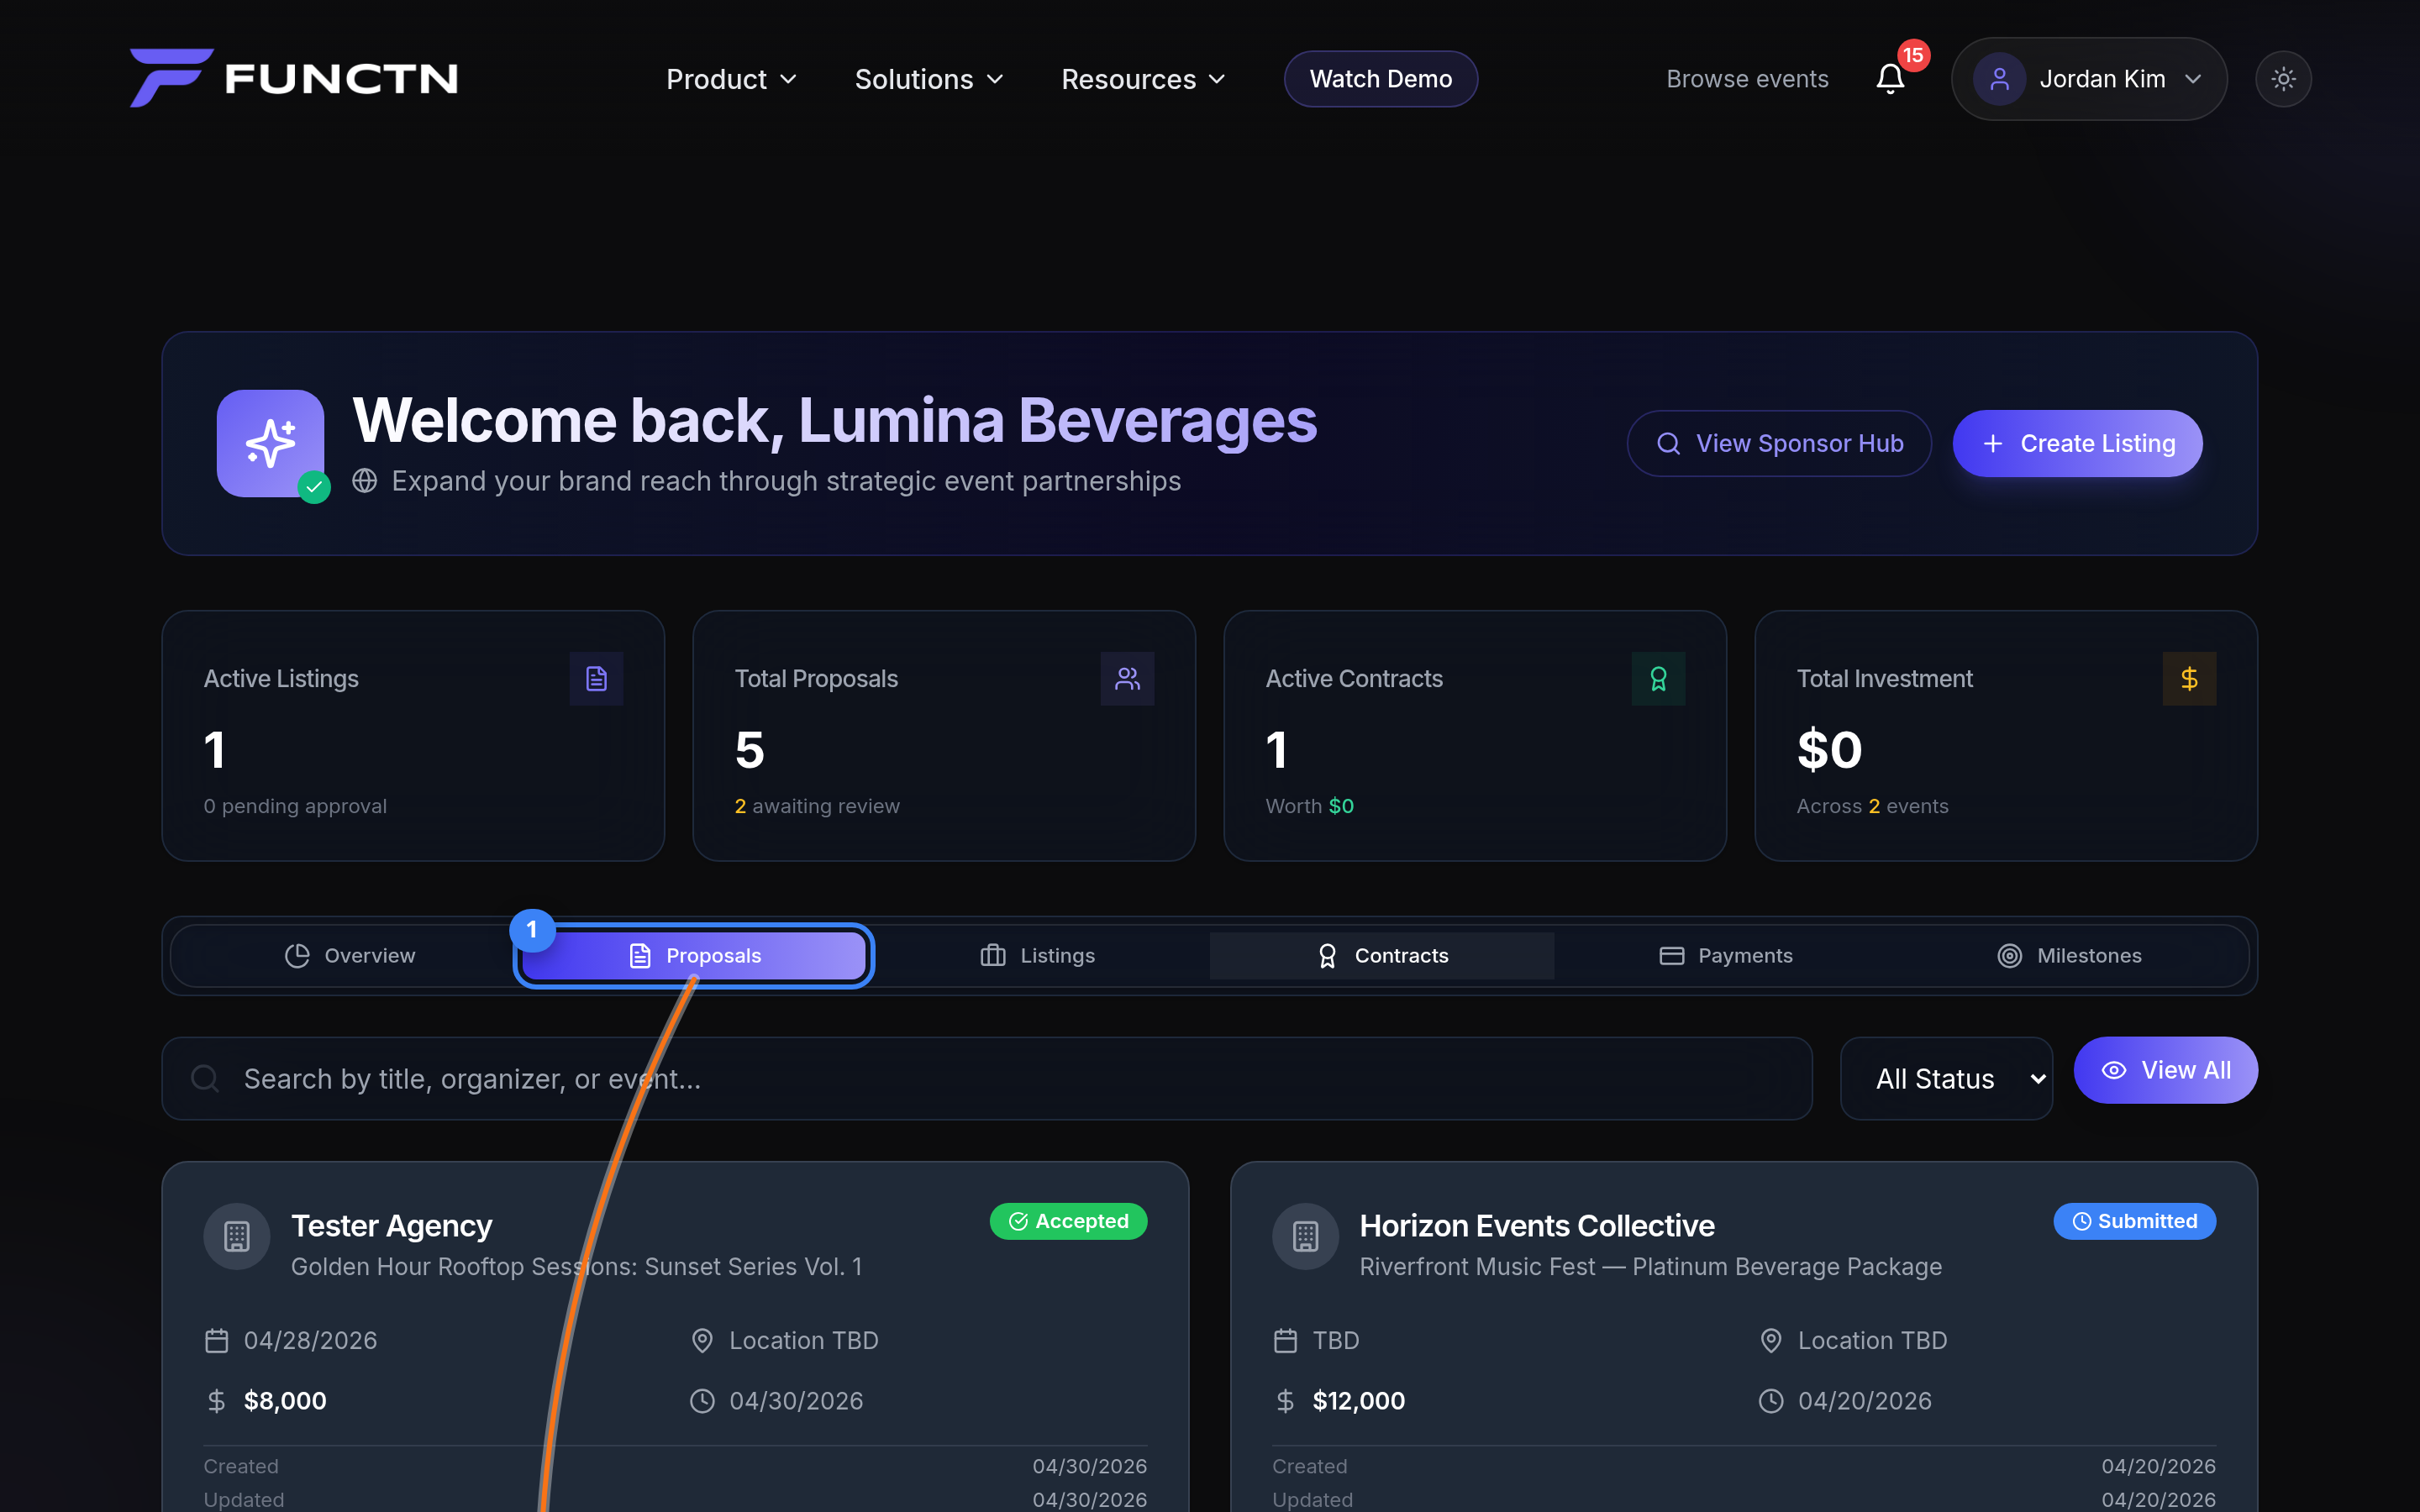Go to the Payments tab

coord(1726,955)
